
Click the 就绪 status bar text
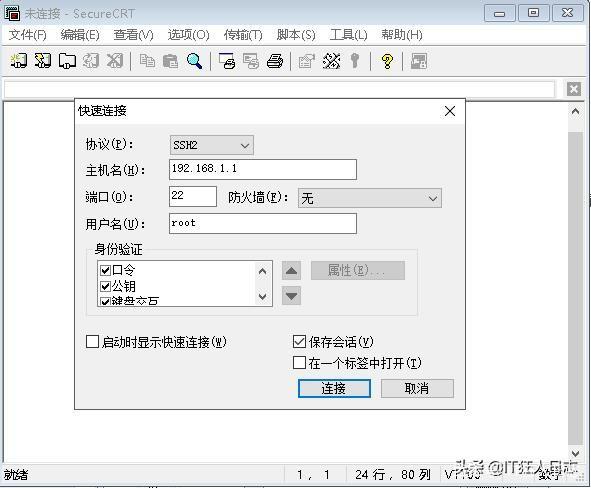[x=16, y=474]
